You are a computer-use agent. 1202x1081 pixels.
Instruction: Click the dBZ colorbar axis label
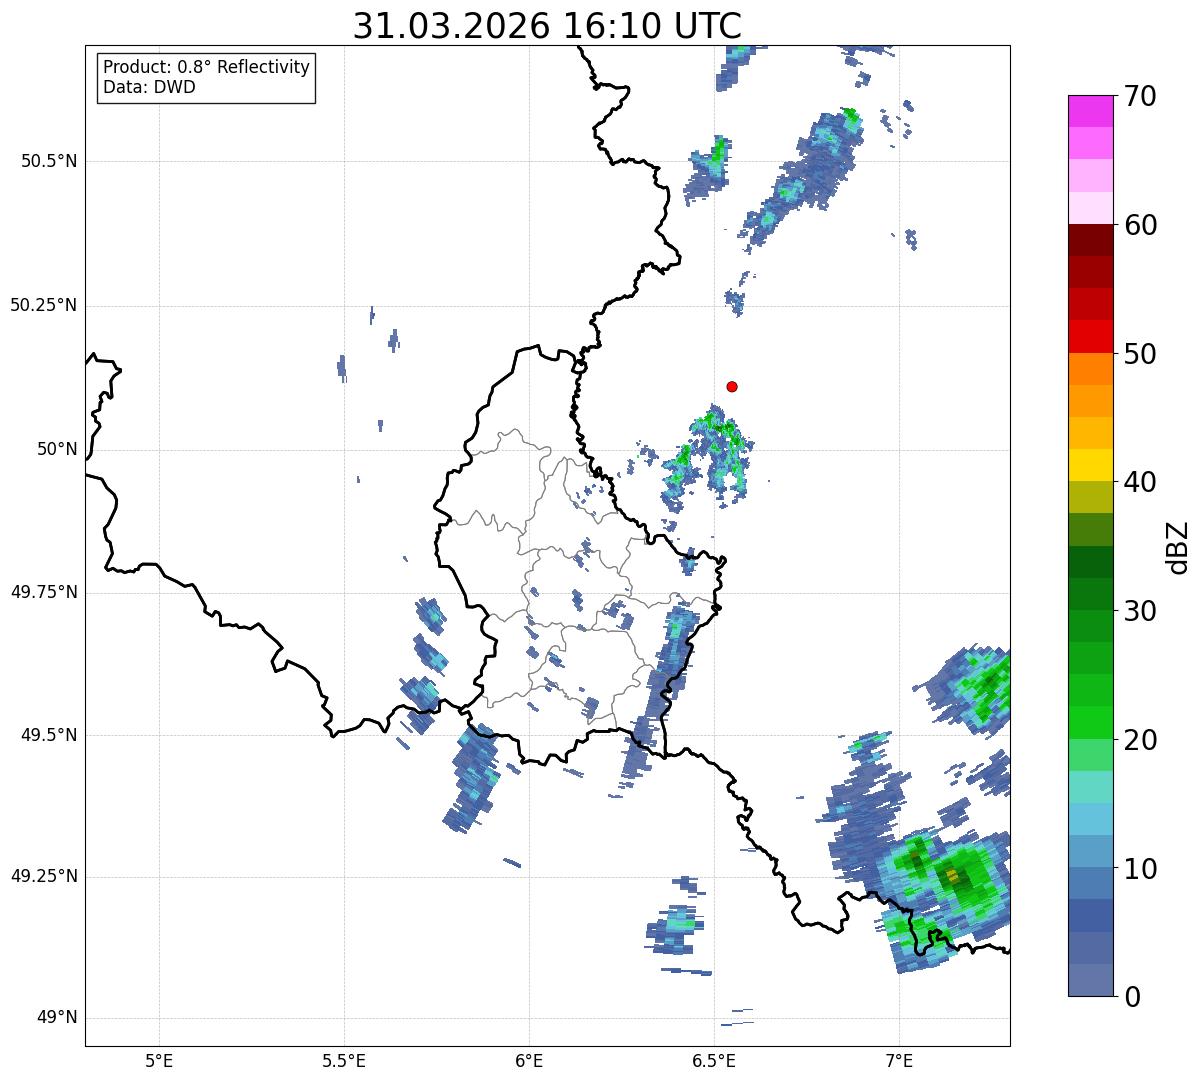pos(1178,547)
